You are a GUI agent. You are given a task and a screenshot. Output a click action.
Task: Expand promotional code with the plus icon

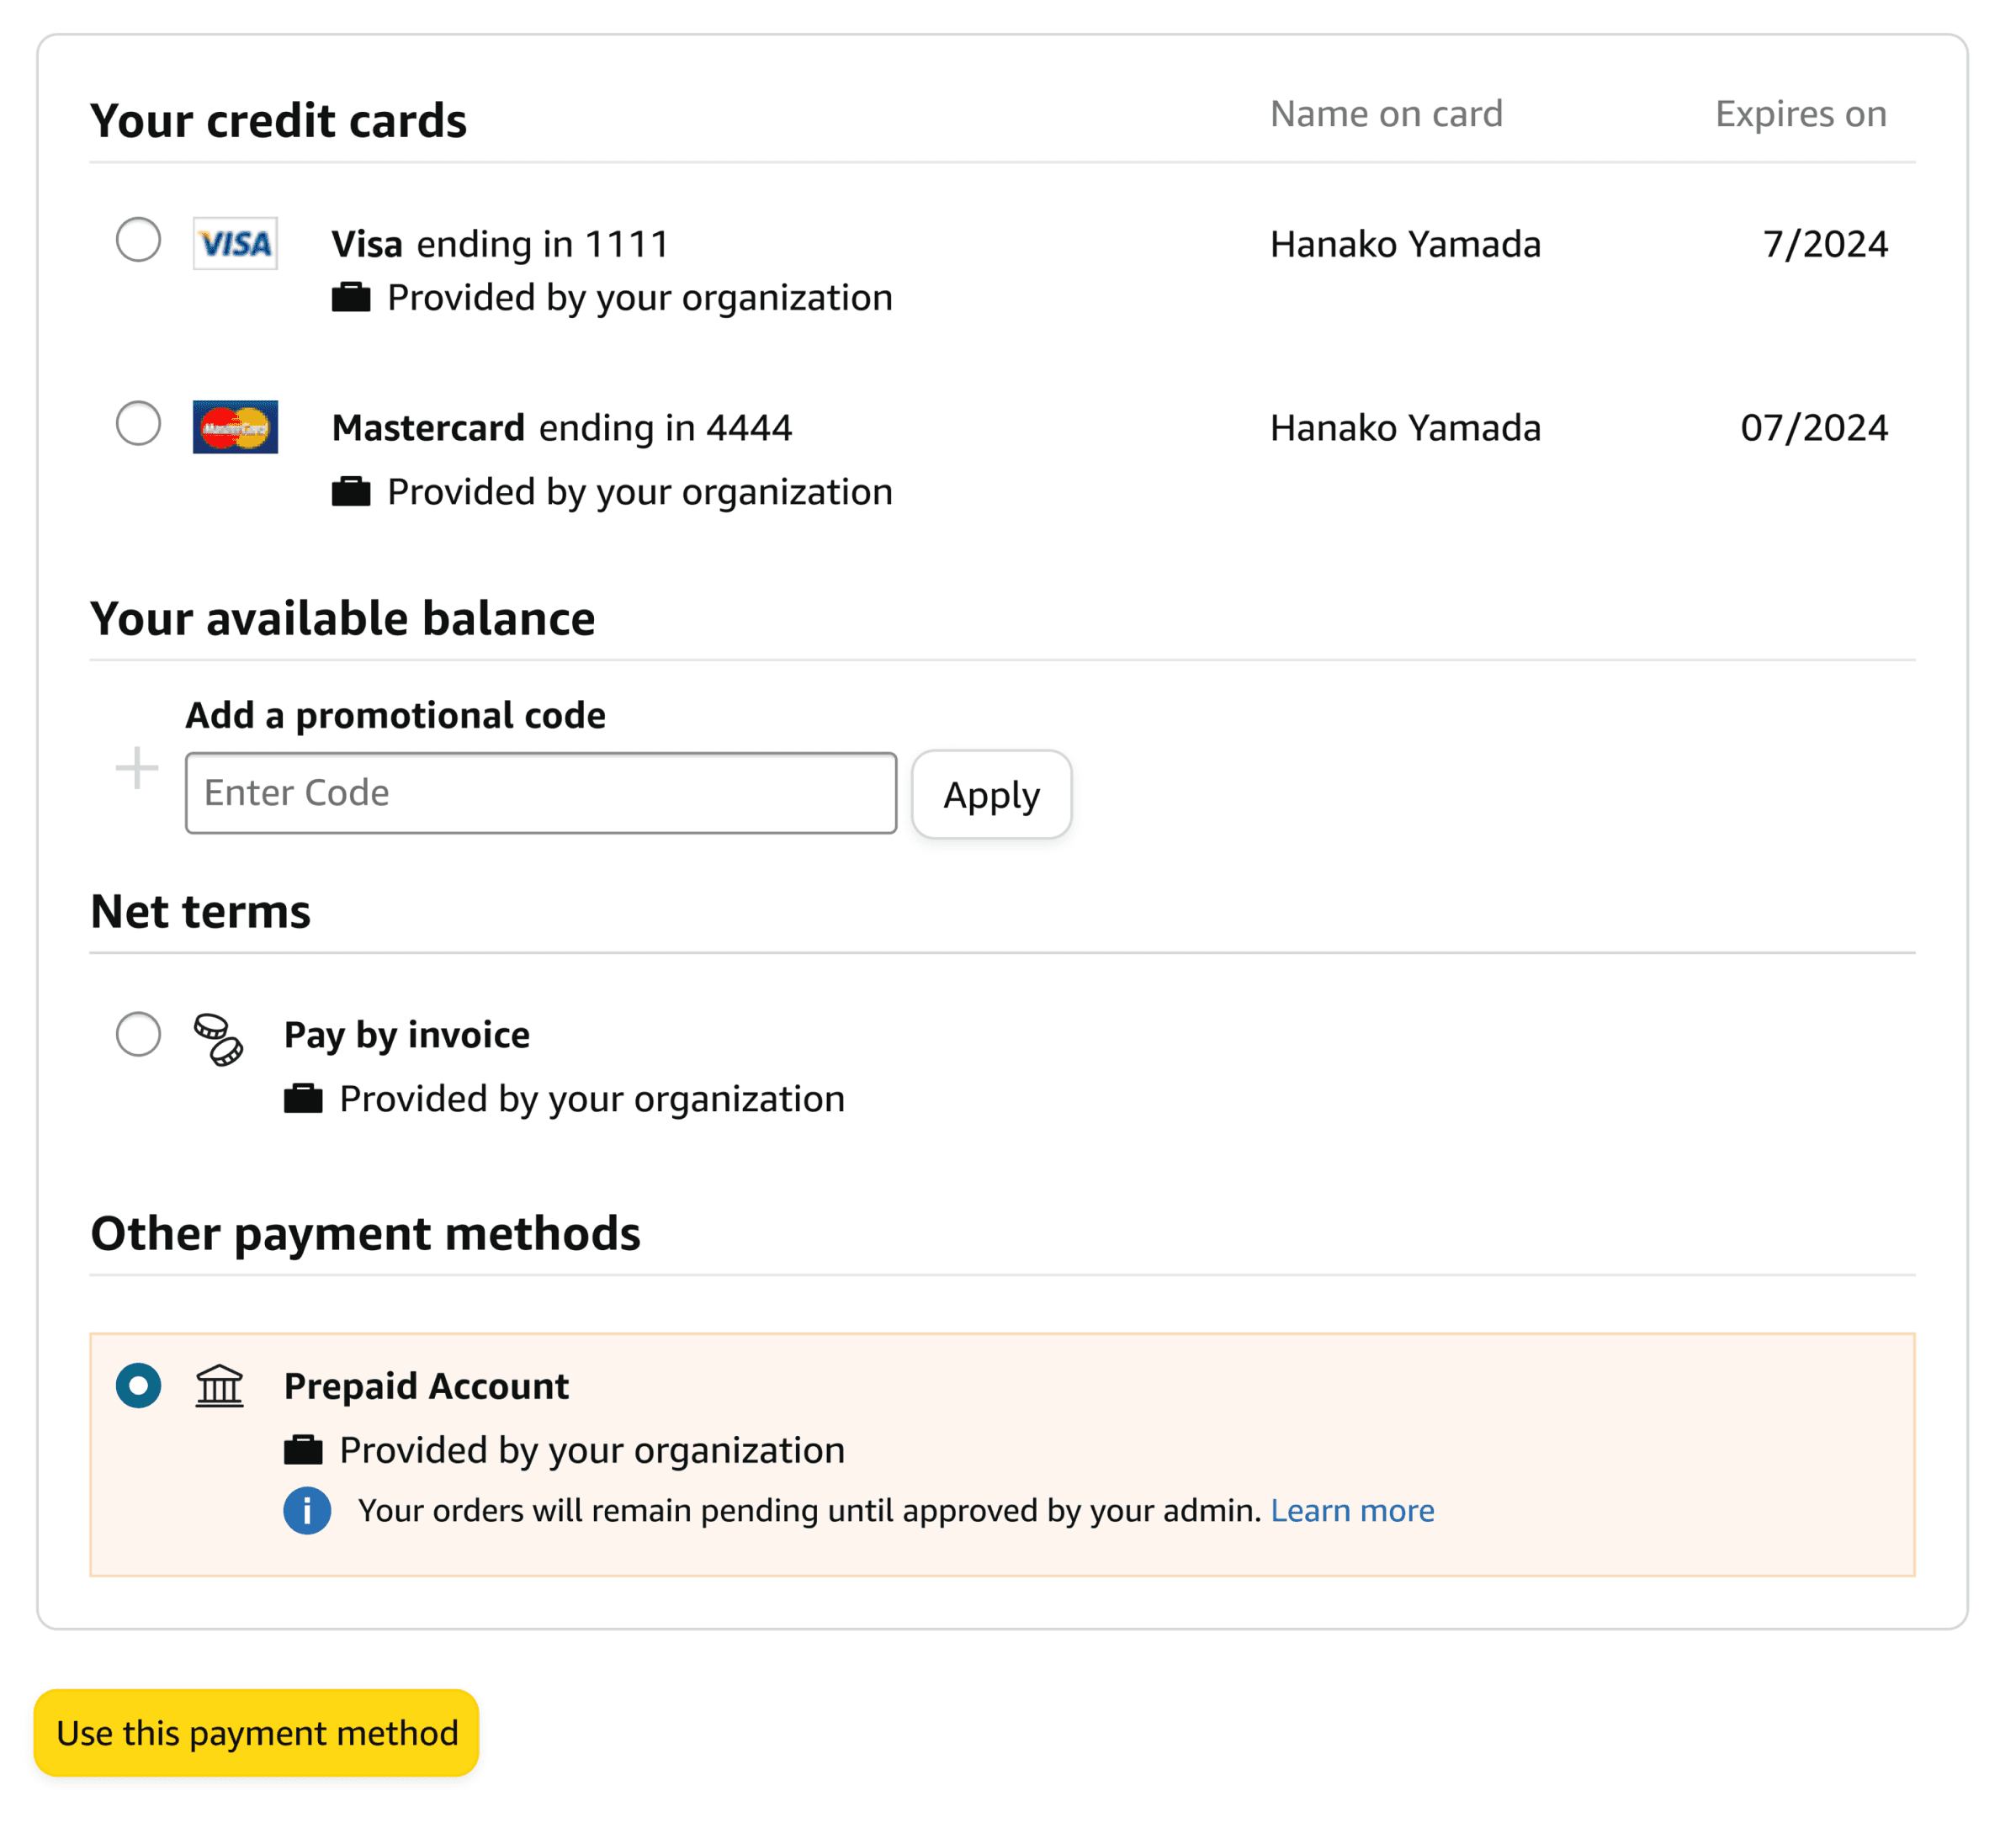[137, 769]
